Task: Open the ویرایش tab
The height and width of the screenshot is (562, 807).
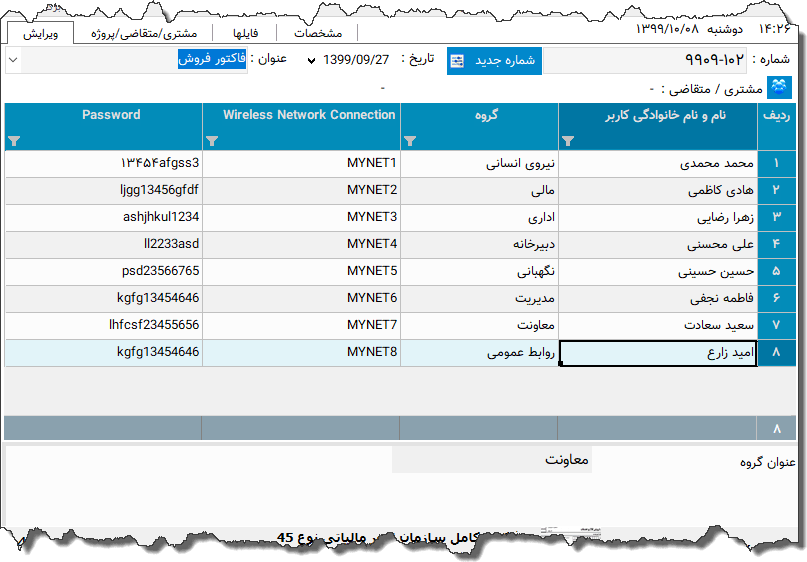Action: coord(41,34)
